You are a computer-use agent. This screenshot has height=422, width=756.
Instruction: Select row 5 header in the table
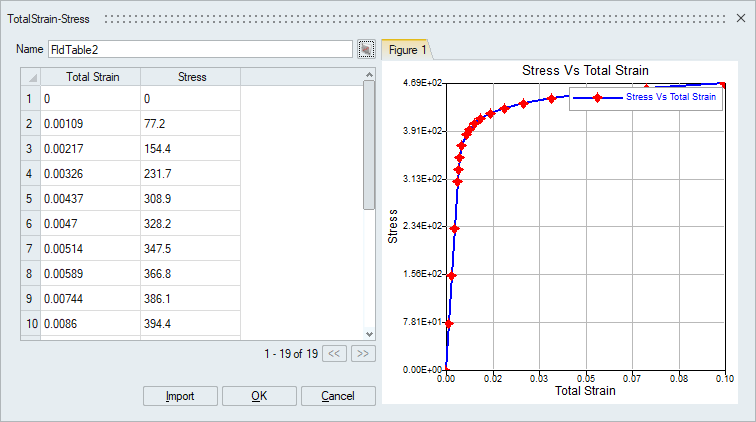(x=30, y=200)
